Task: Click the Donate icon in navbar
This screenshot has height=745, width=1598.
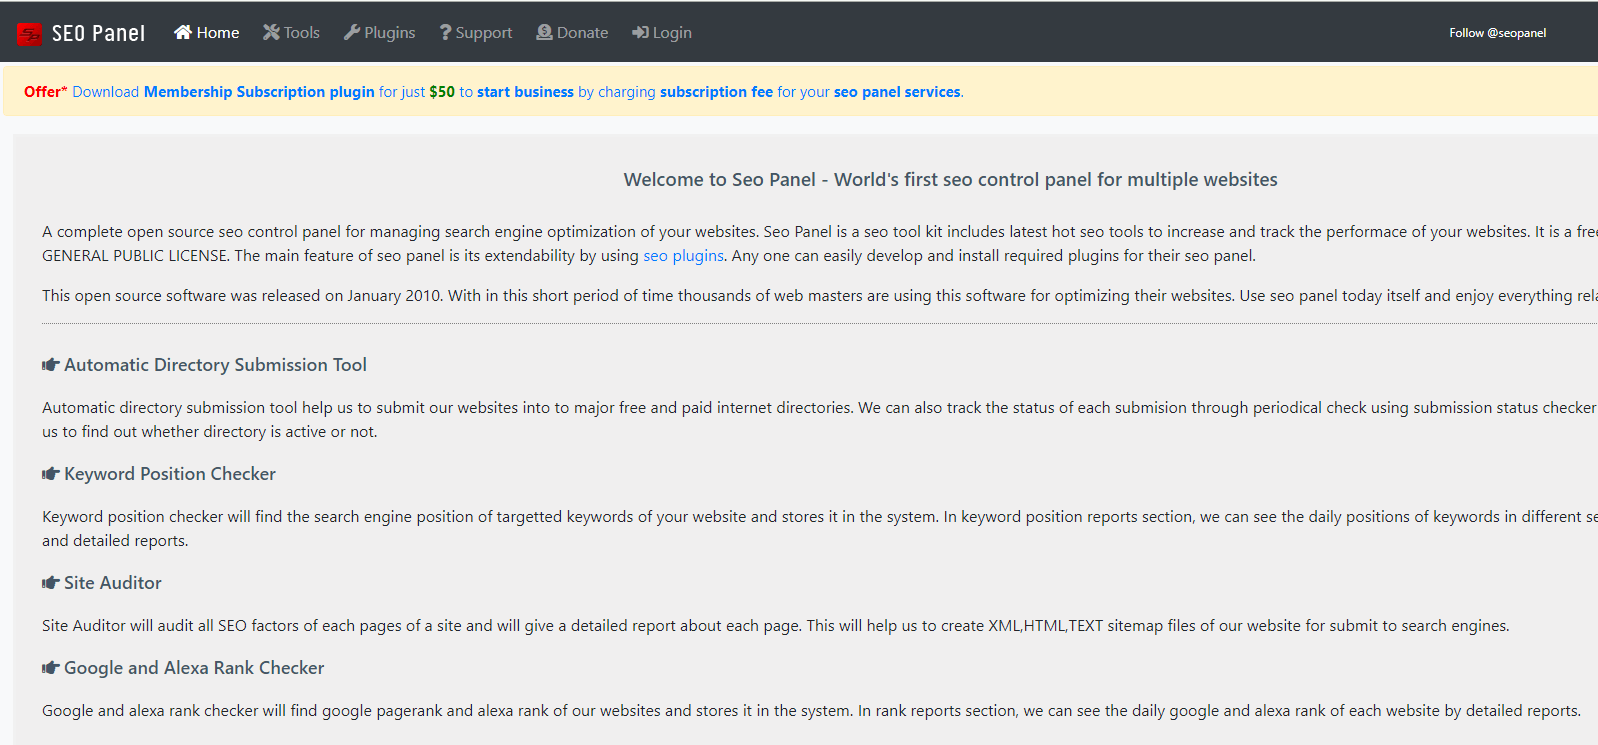Action: [544, 32]
